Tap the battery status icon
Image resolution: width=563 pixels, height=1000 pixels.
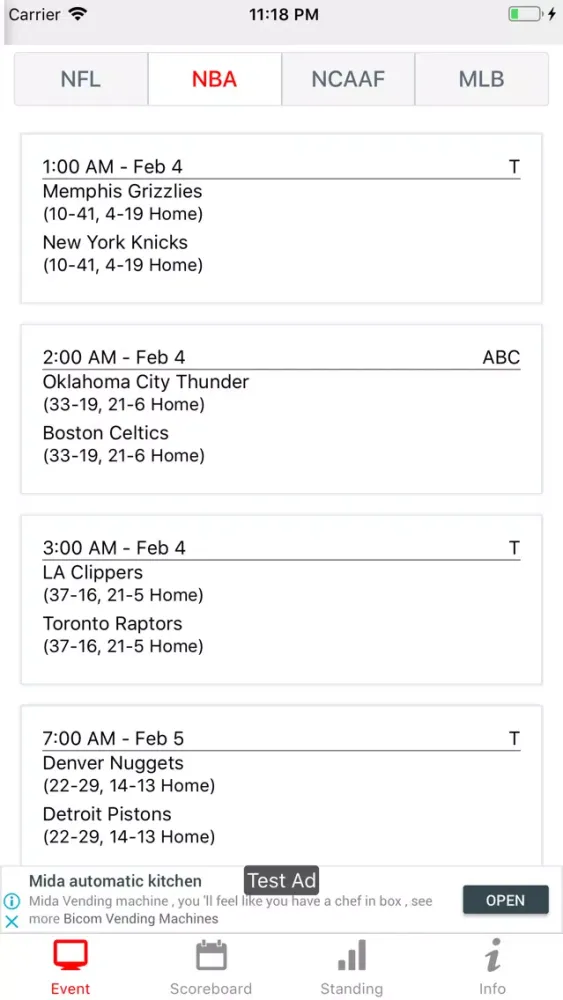pos(527,14)
